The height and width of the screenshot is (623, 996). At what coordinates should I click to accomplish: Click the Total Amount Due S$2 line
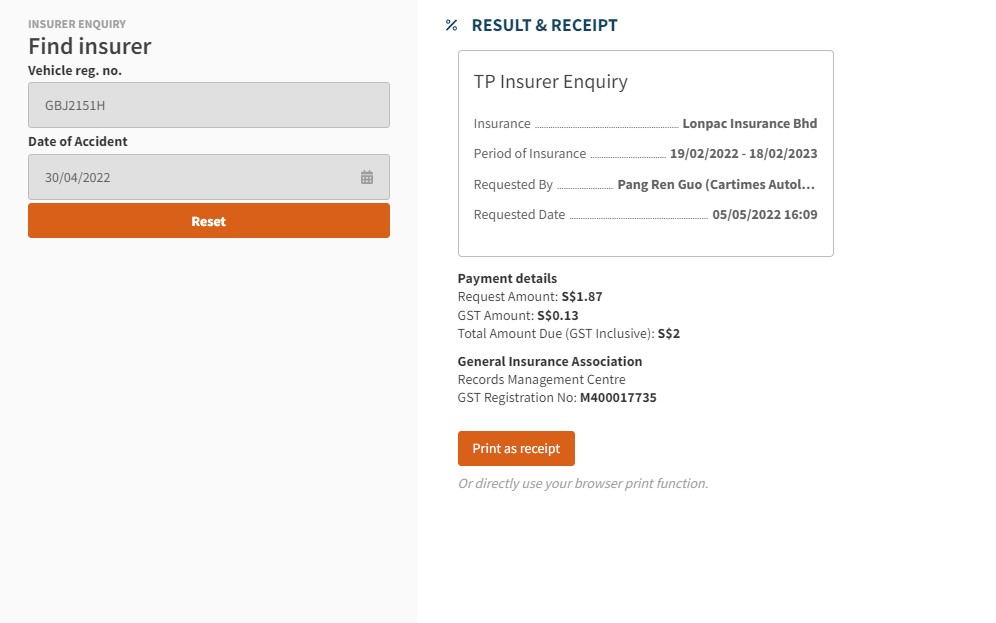pos(568,334)
